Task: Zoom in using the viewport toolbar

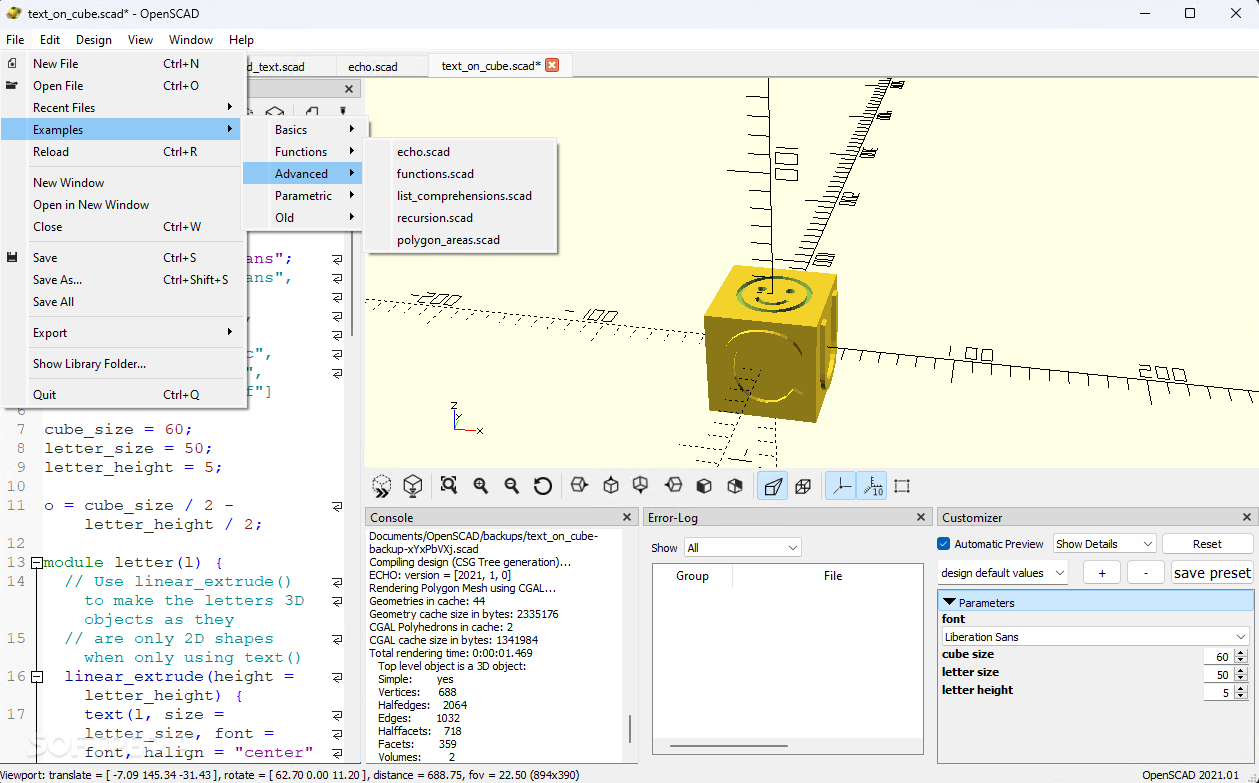Action: [x=481, y=486]
